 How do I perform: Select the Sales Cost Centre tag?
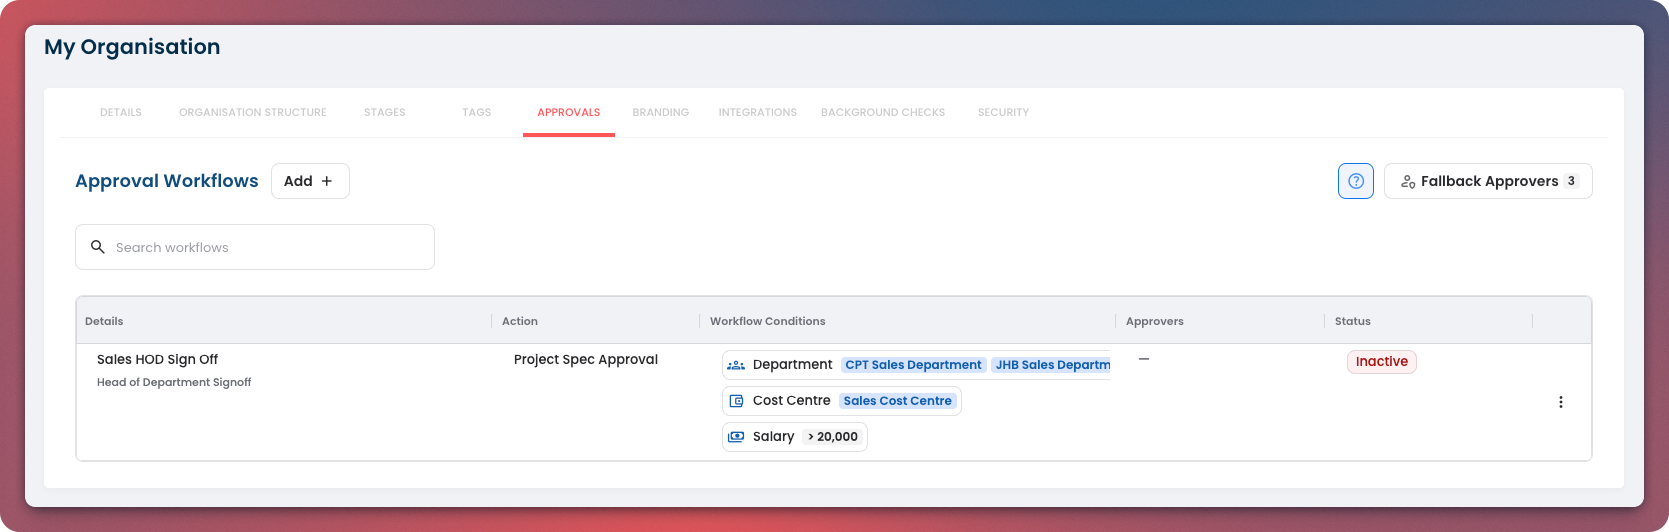pos(898,401)
